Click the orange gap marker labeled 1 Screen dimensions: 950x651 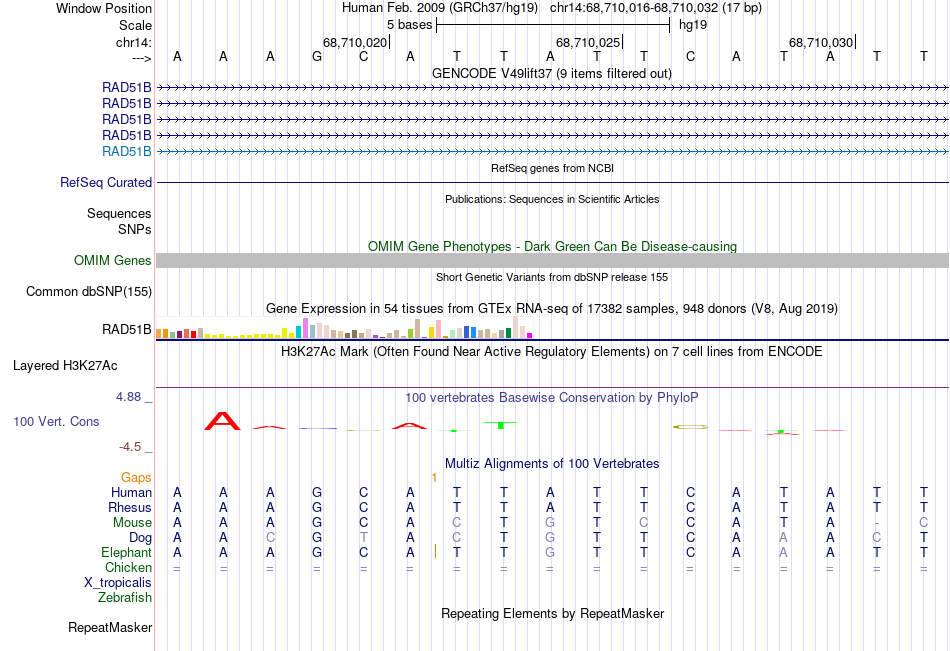coord(434,478)
